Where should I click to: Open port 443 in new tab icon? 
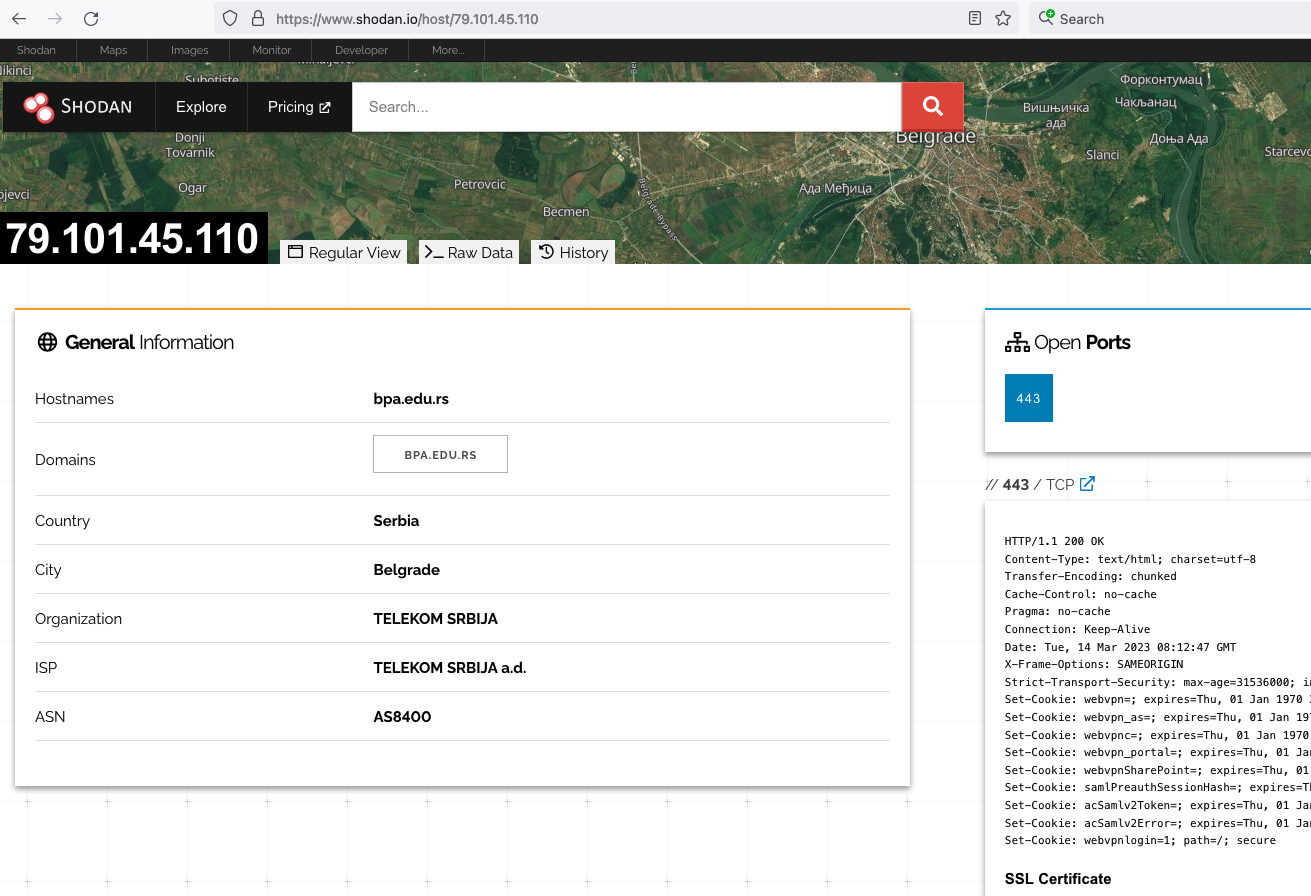[1087, 484]
